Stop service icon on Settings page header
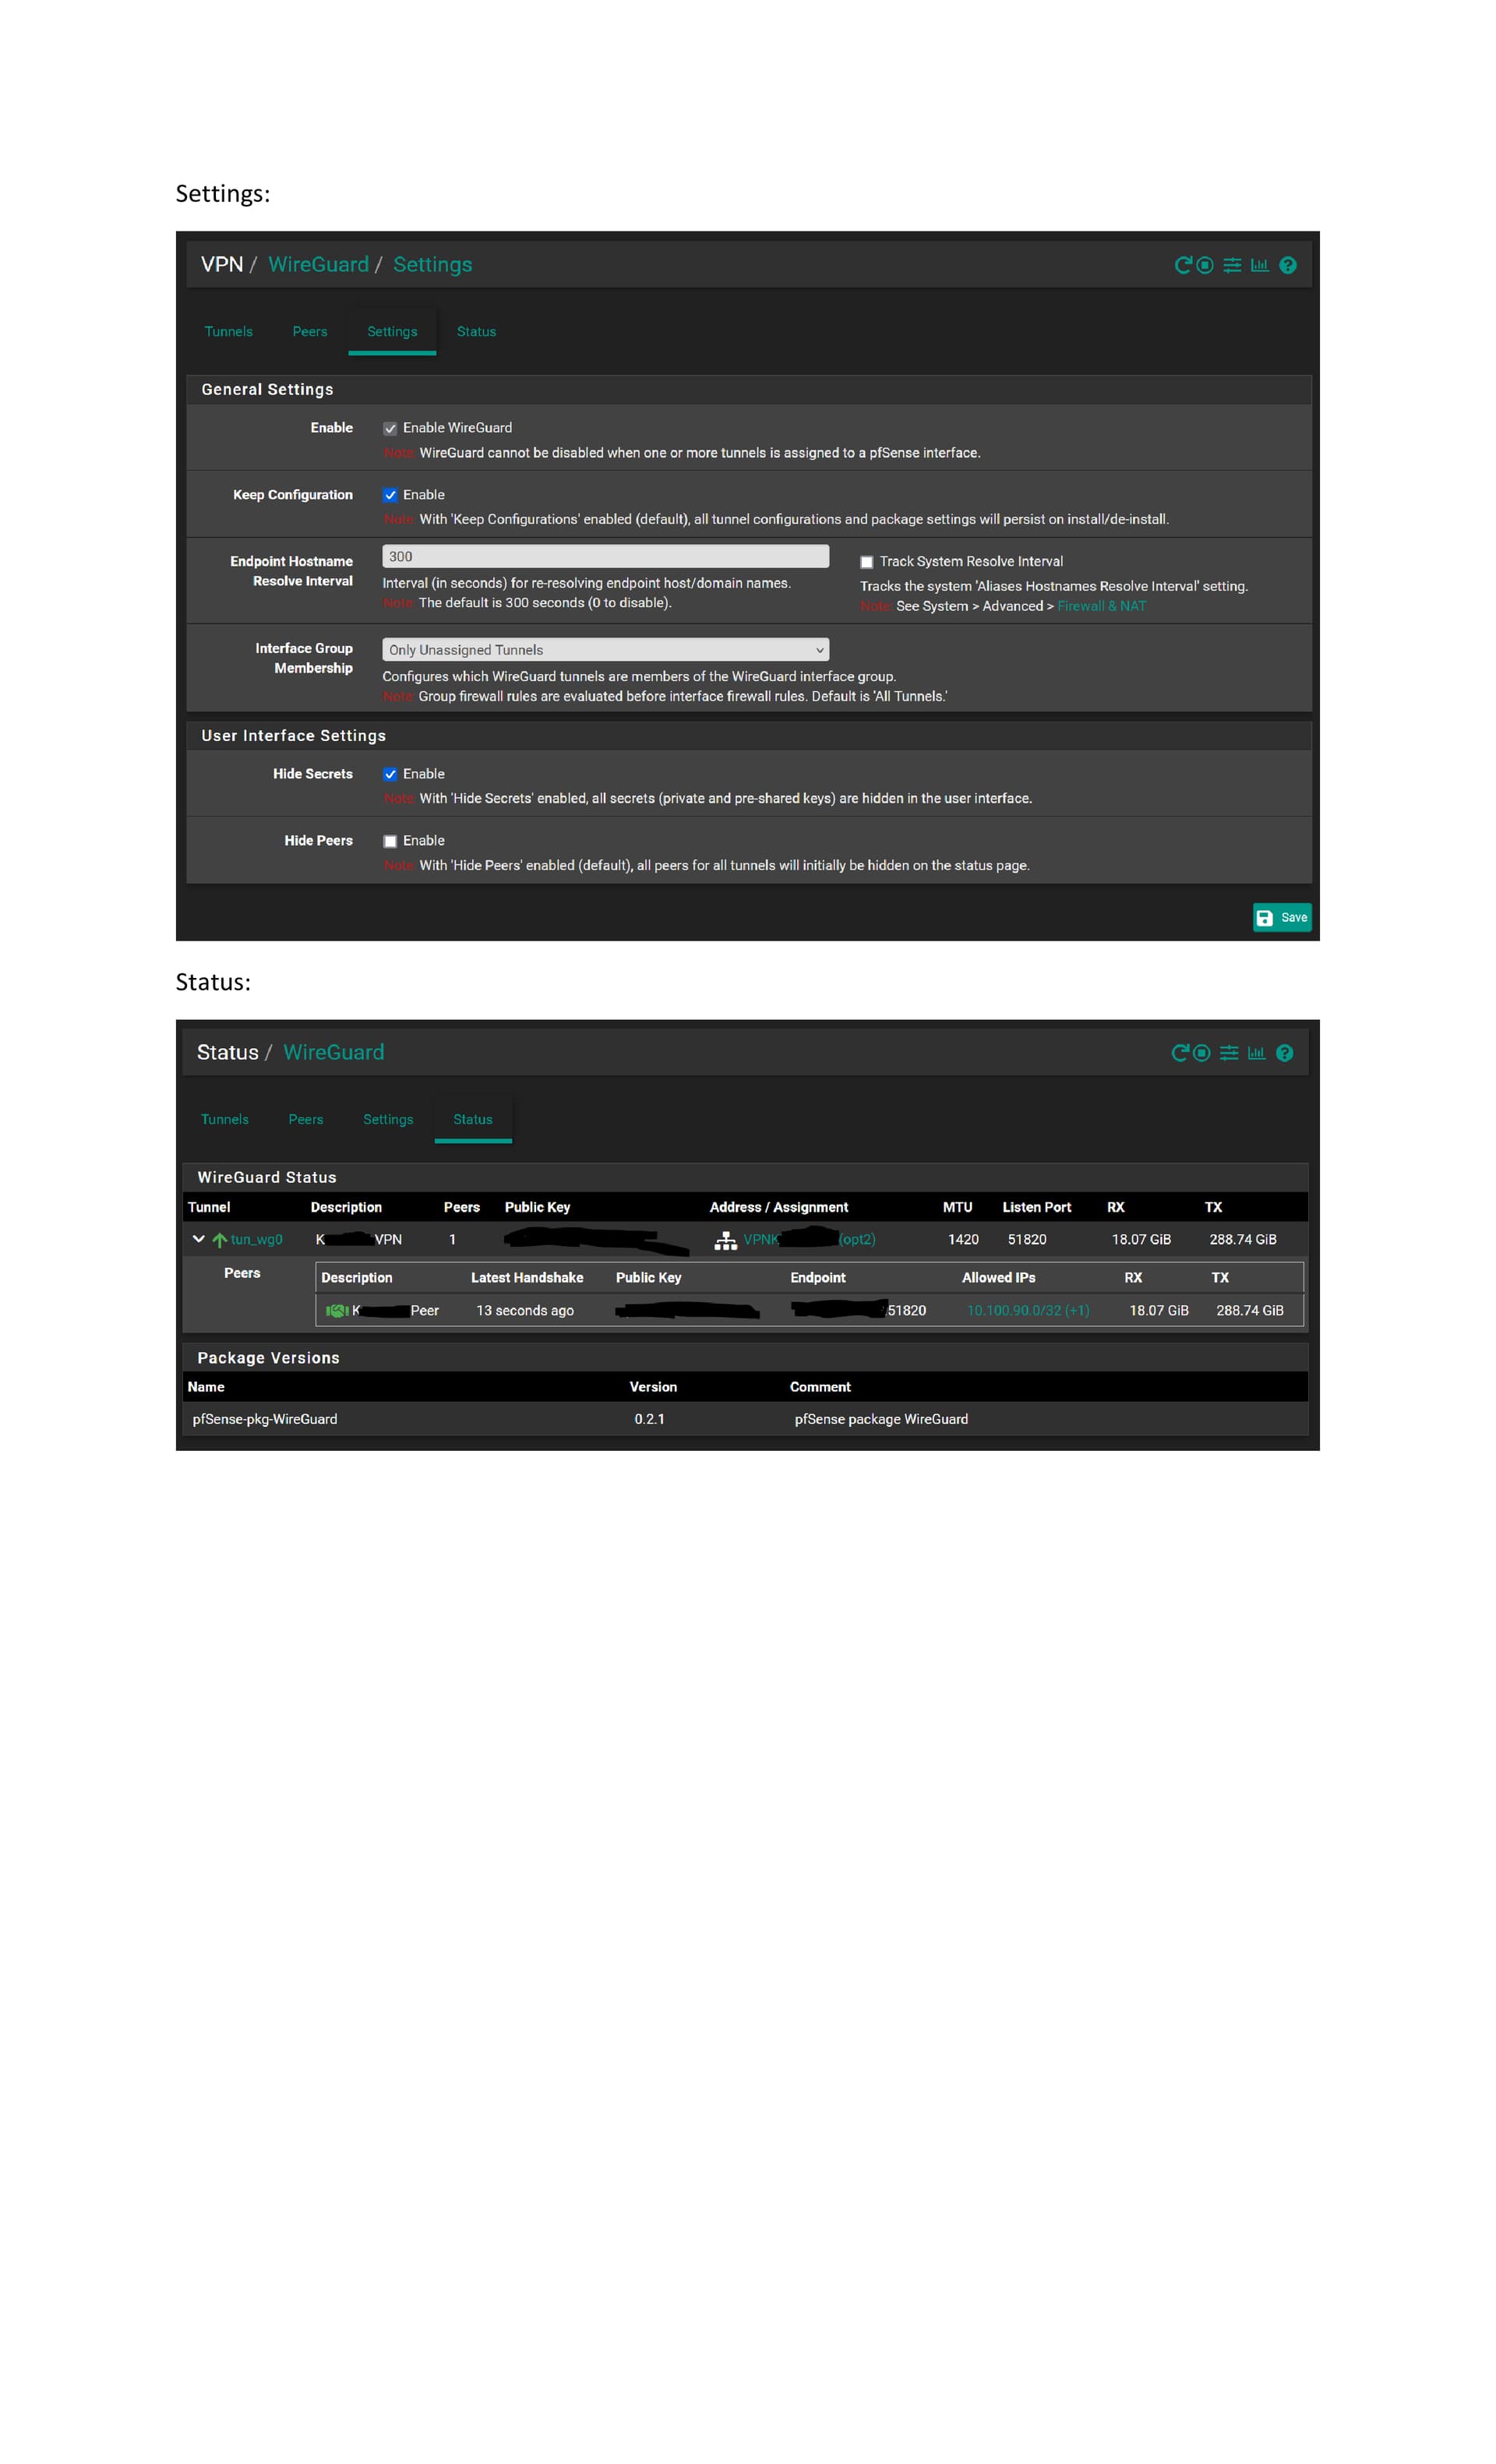1496x2464 pixels. (1205, 265)
